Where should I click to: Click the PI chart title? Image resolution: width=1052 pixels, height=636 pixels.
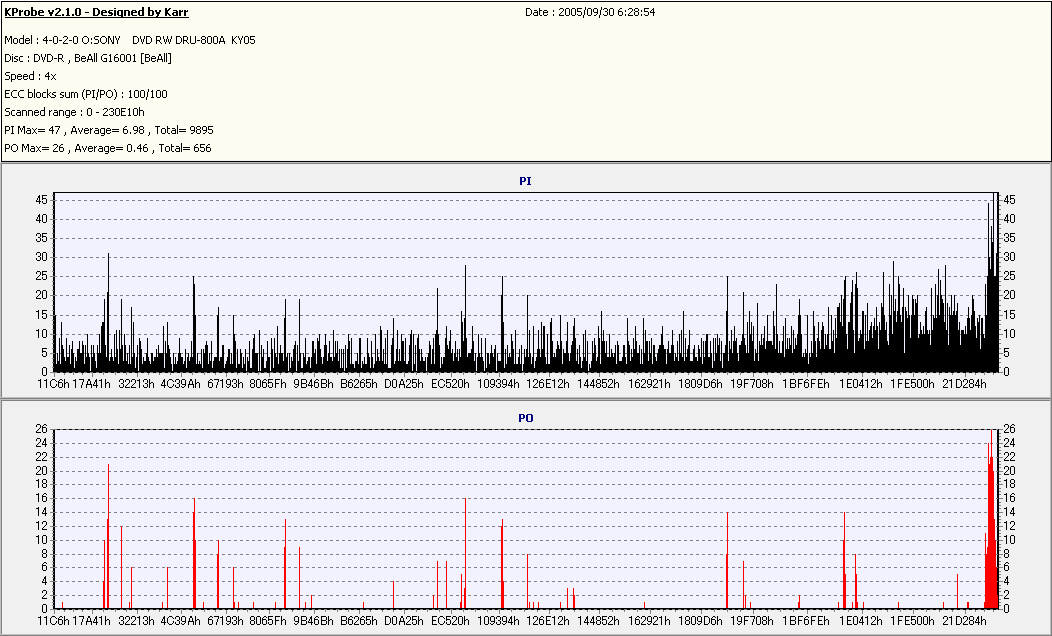525,181
